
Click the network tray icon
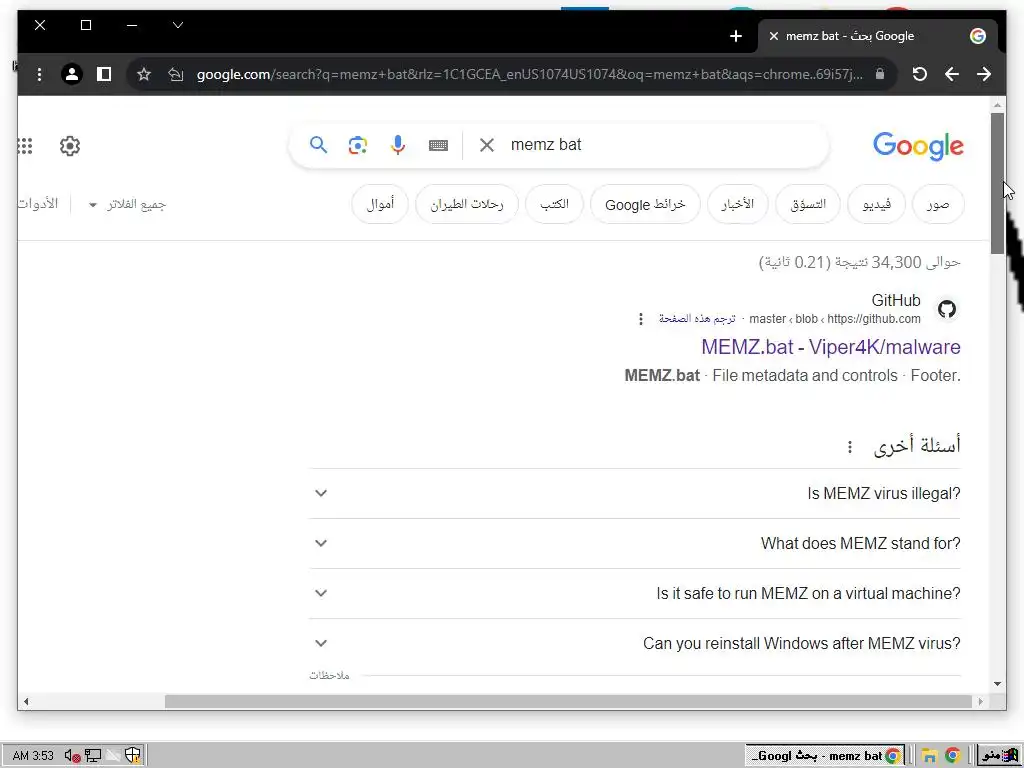[93, 756]
